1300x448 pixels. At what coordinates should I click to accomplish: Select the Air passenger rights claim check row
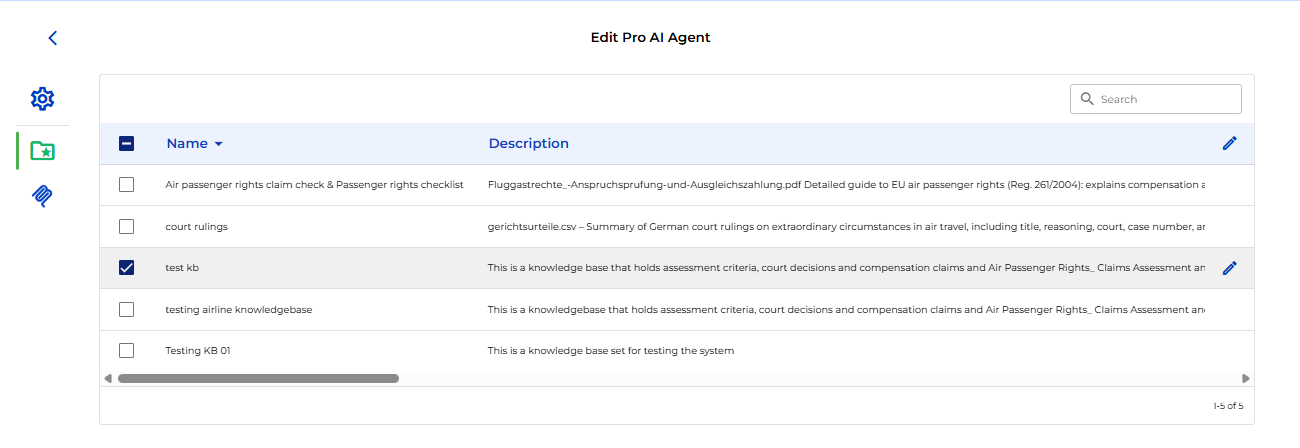pyautogui.click(x=314, y=185)
